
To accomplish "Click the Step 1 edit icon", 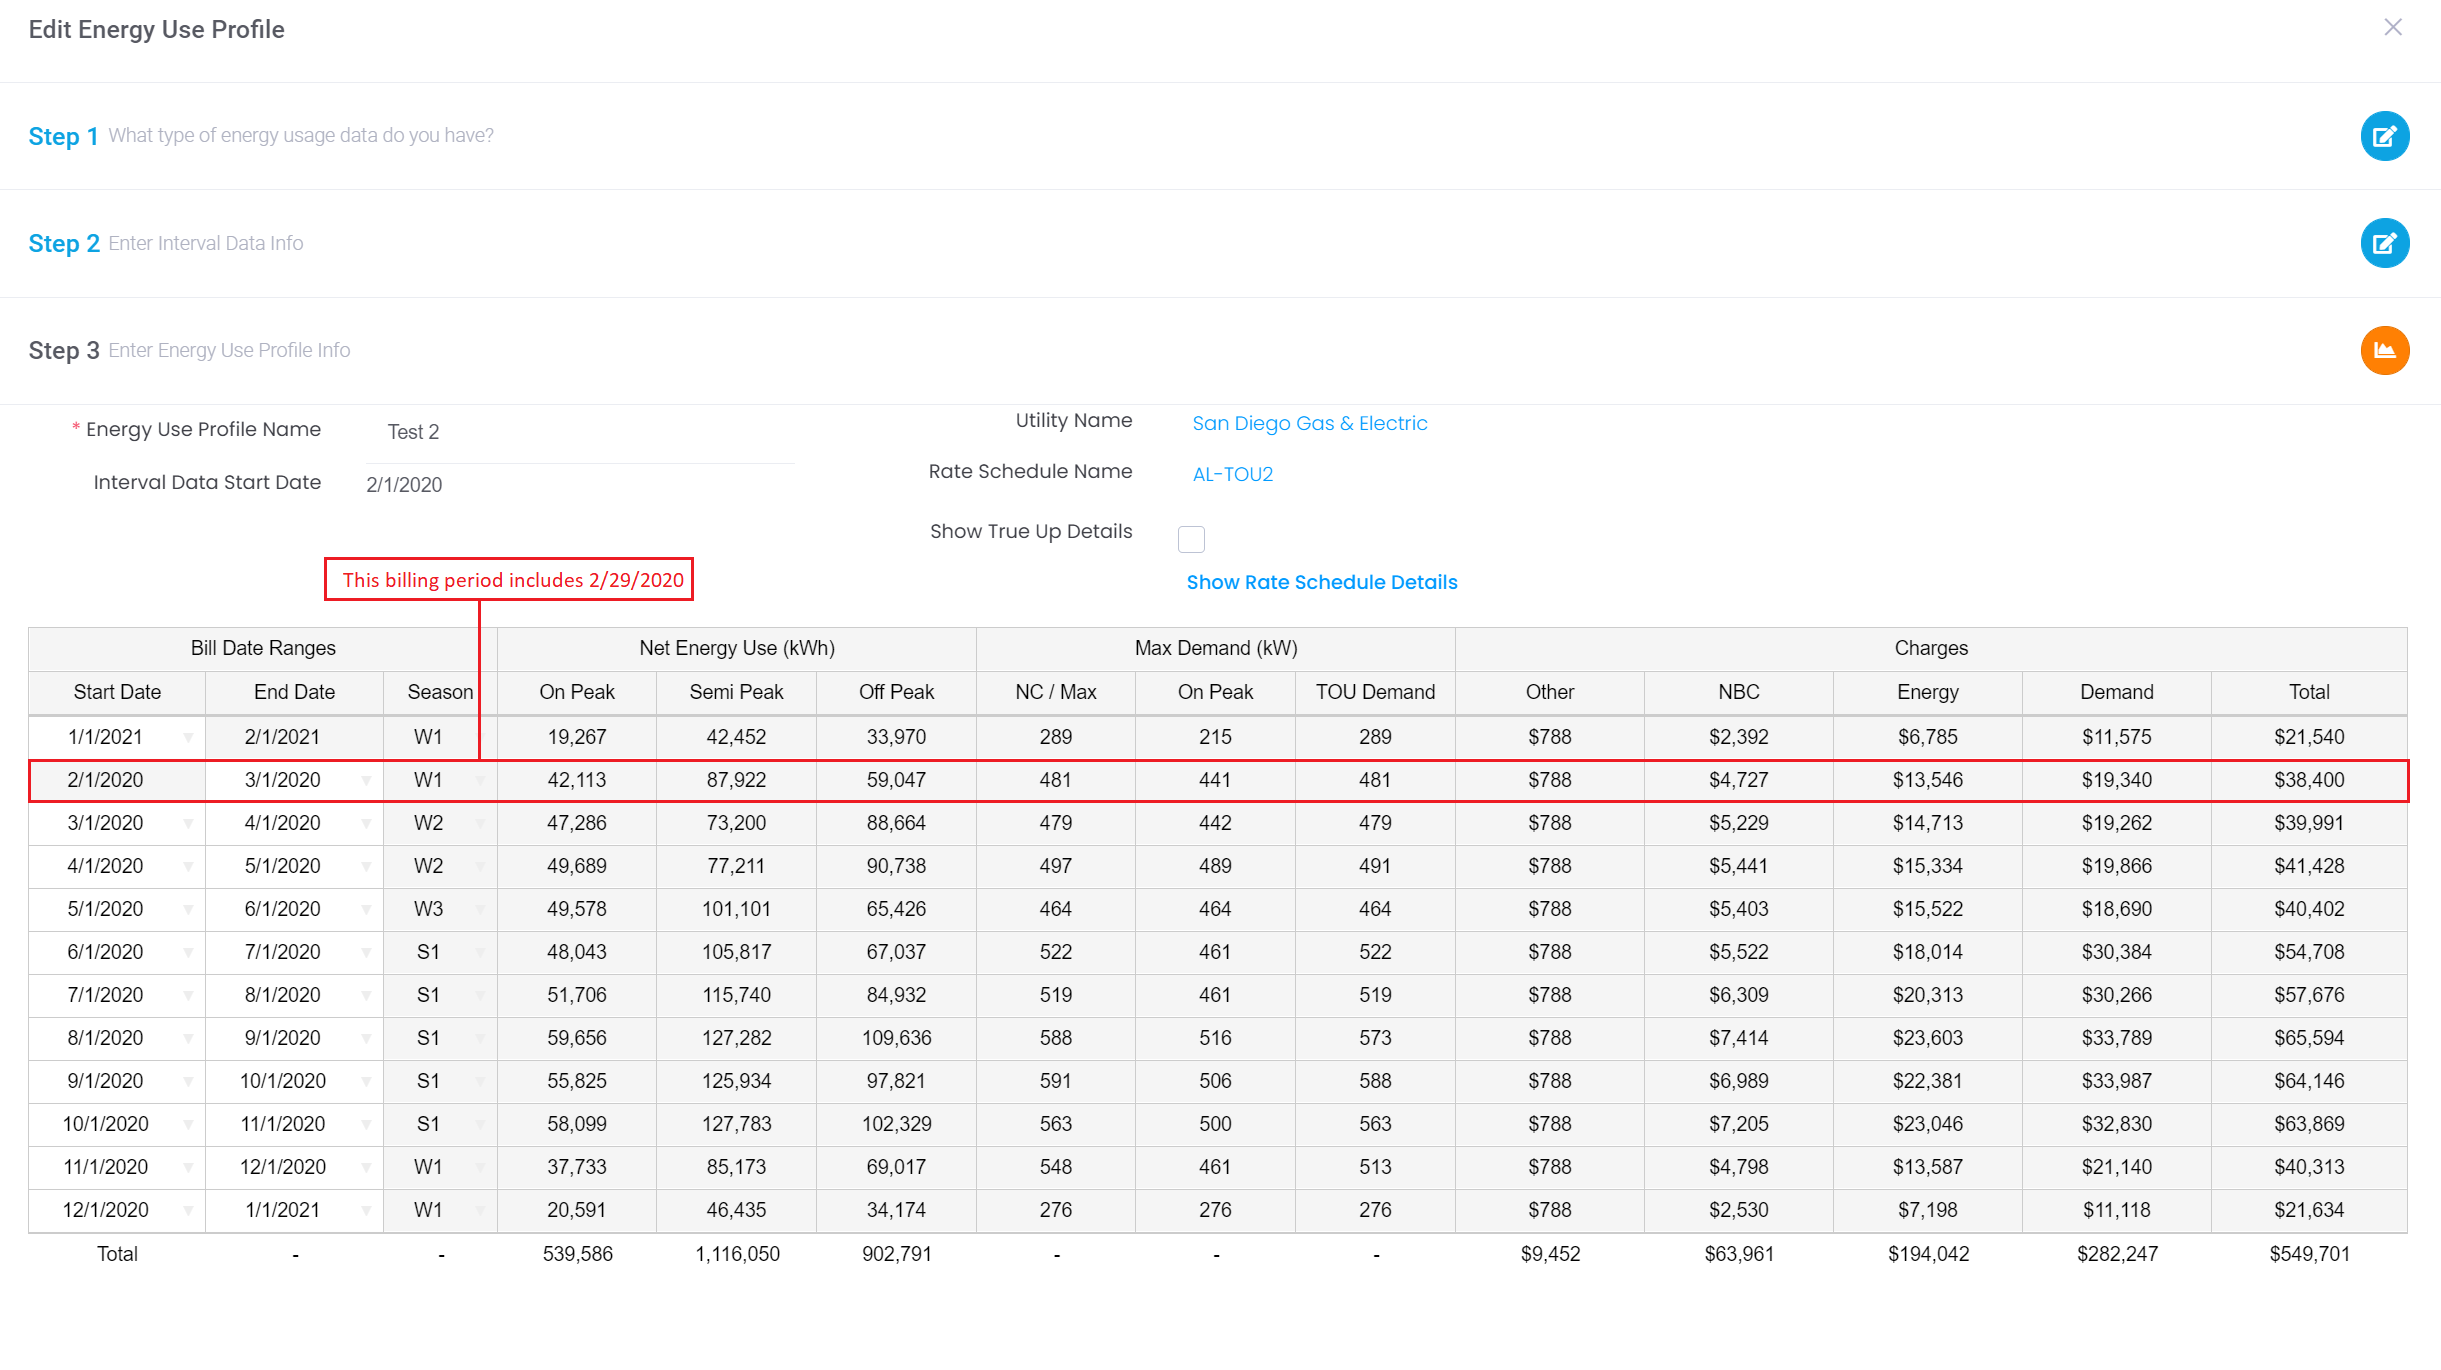I will tap(2384, 136).
